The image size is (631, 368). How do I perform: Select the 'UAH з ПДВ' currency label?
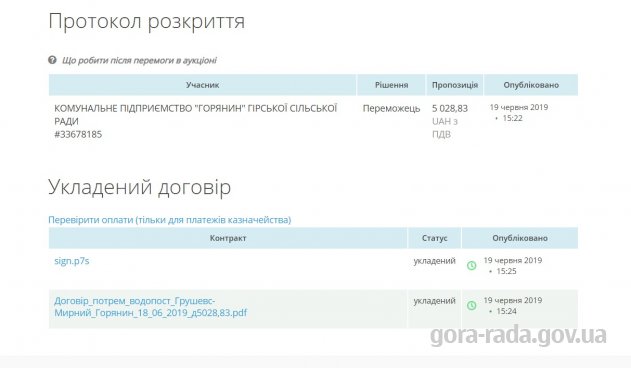point(445,128)
